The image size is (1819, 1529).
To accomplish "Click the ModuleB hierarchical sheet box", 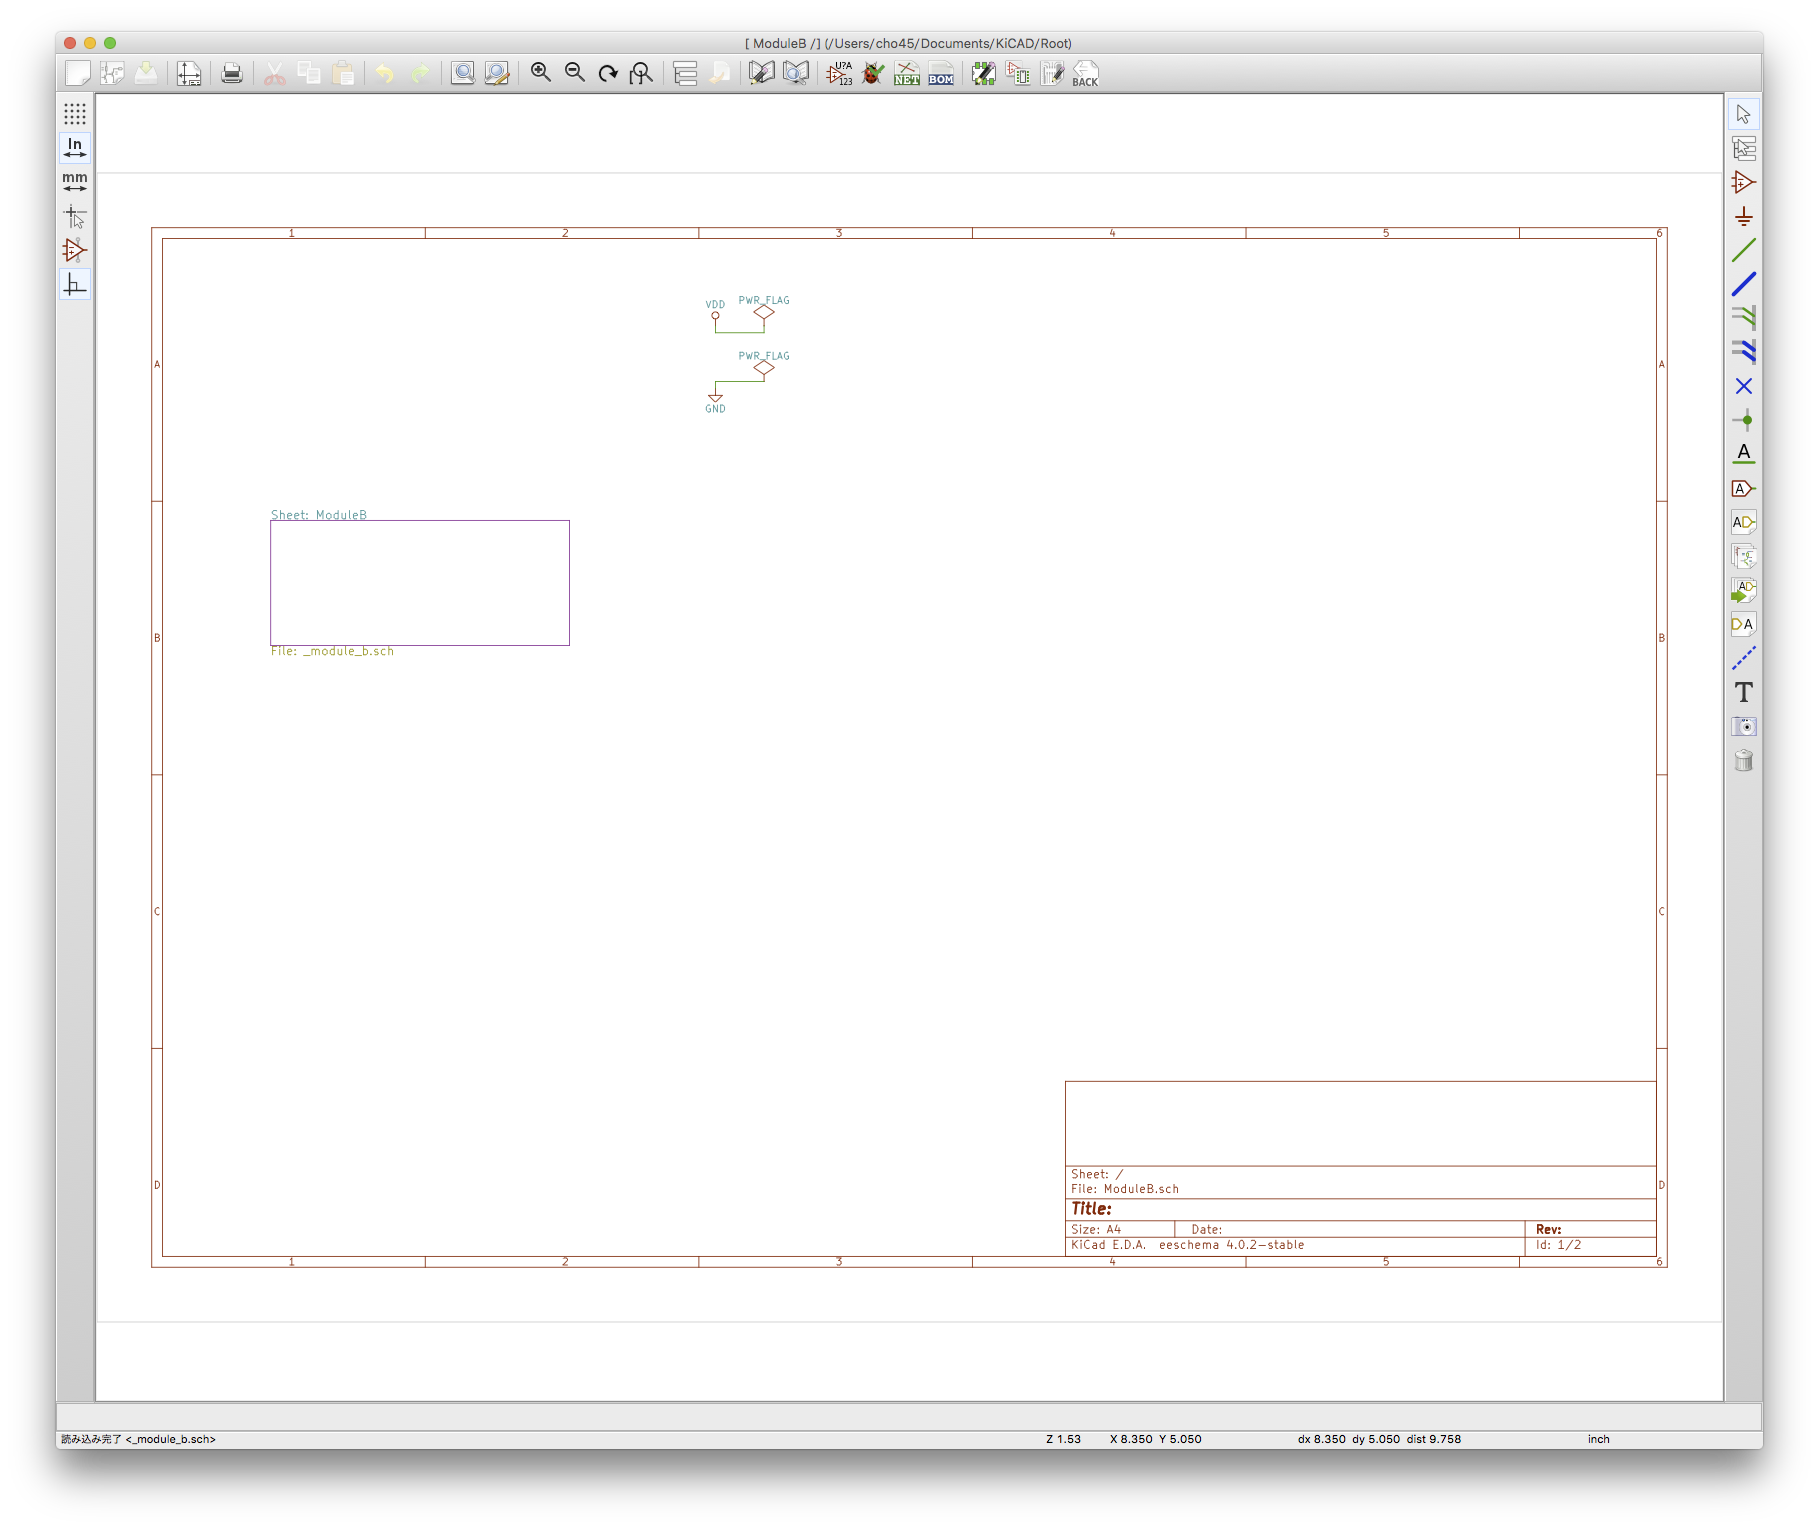I will click(x=419, y=582).
